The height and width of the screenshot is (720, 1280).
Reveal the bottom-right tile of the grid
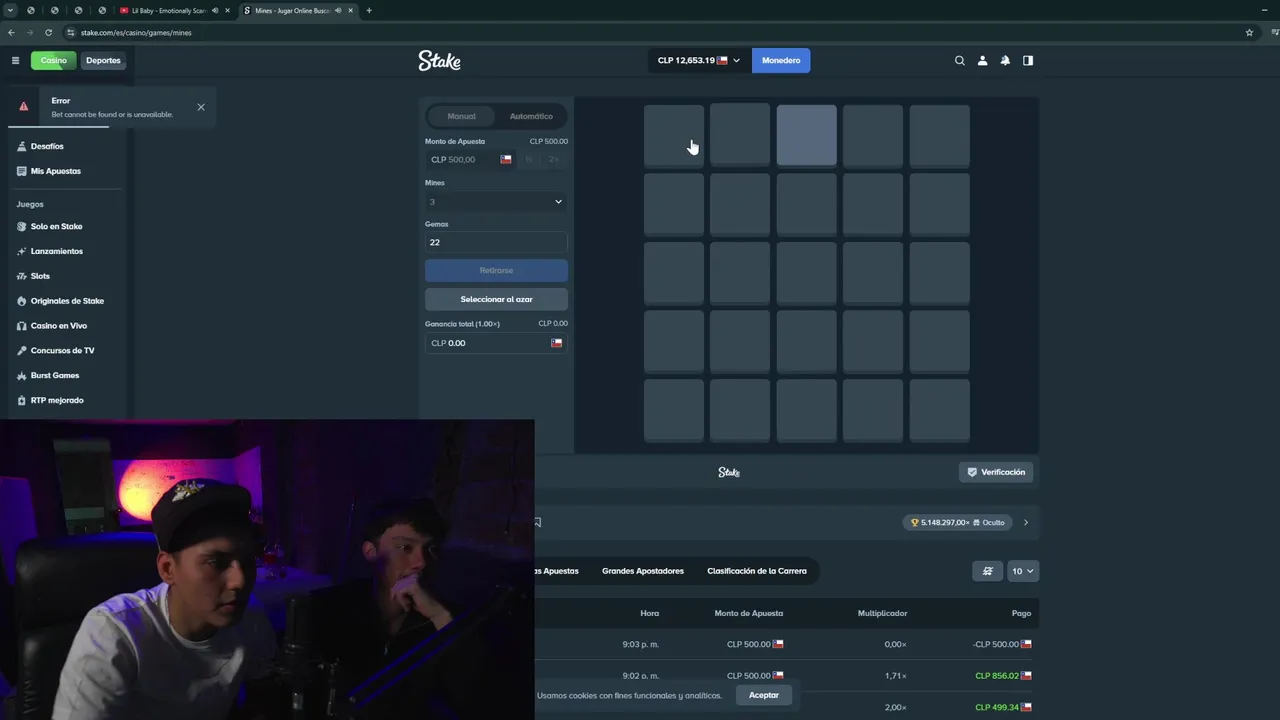coord(940,409)
